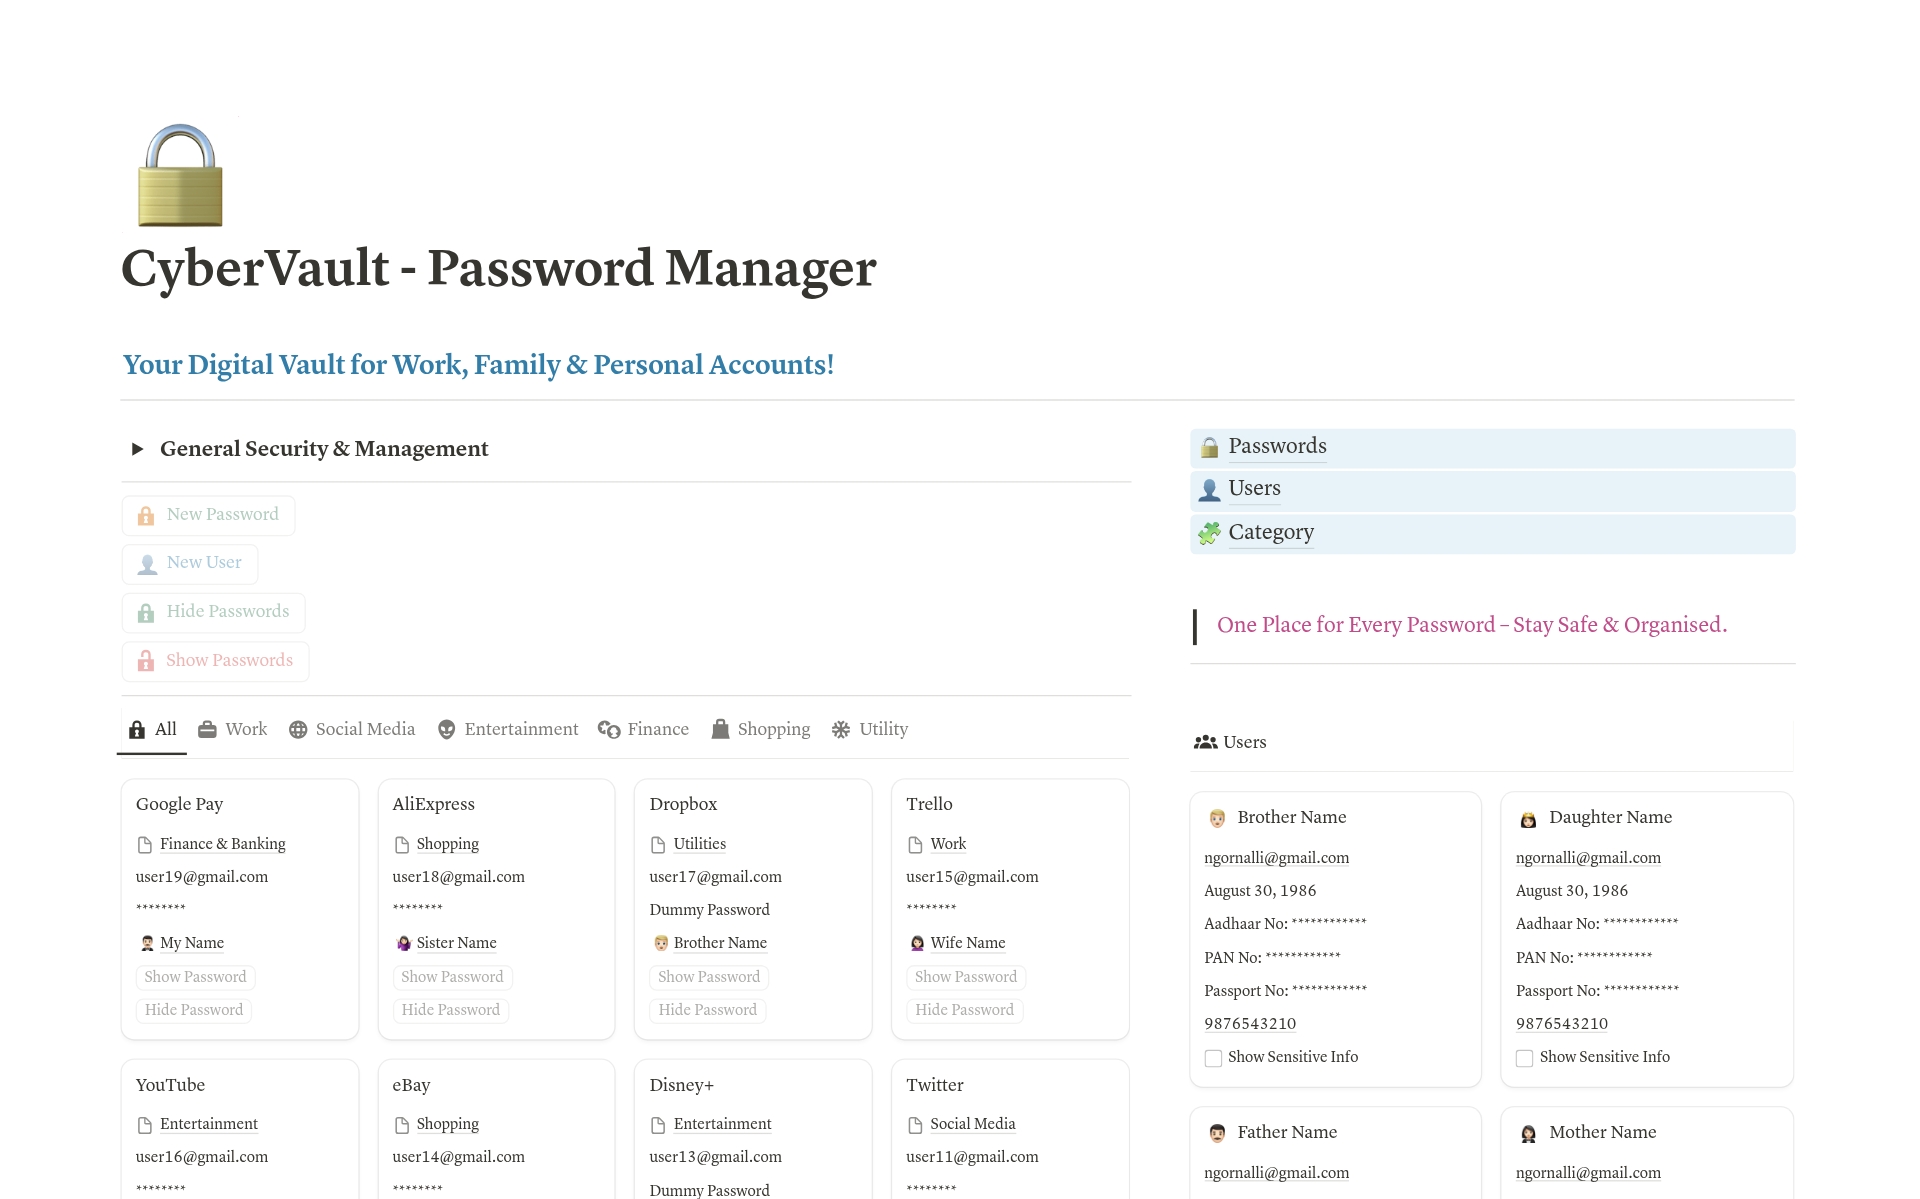Open the Passwords page link

pos(1277,446)
